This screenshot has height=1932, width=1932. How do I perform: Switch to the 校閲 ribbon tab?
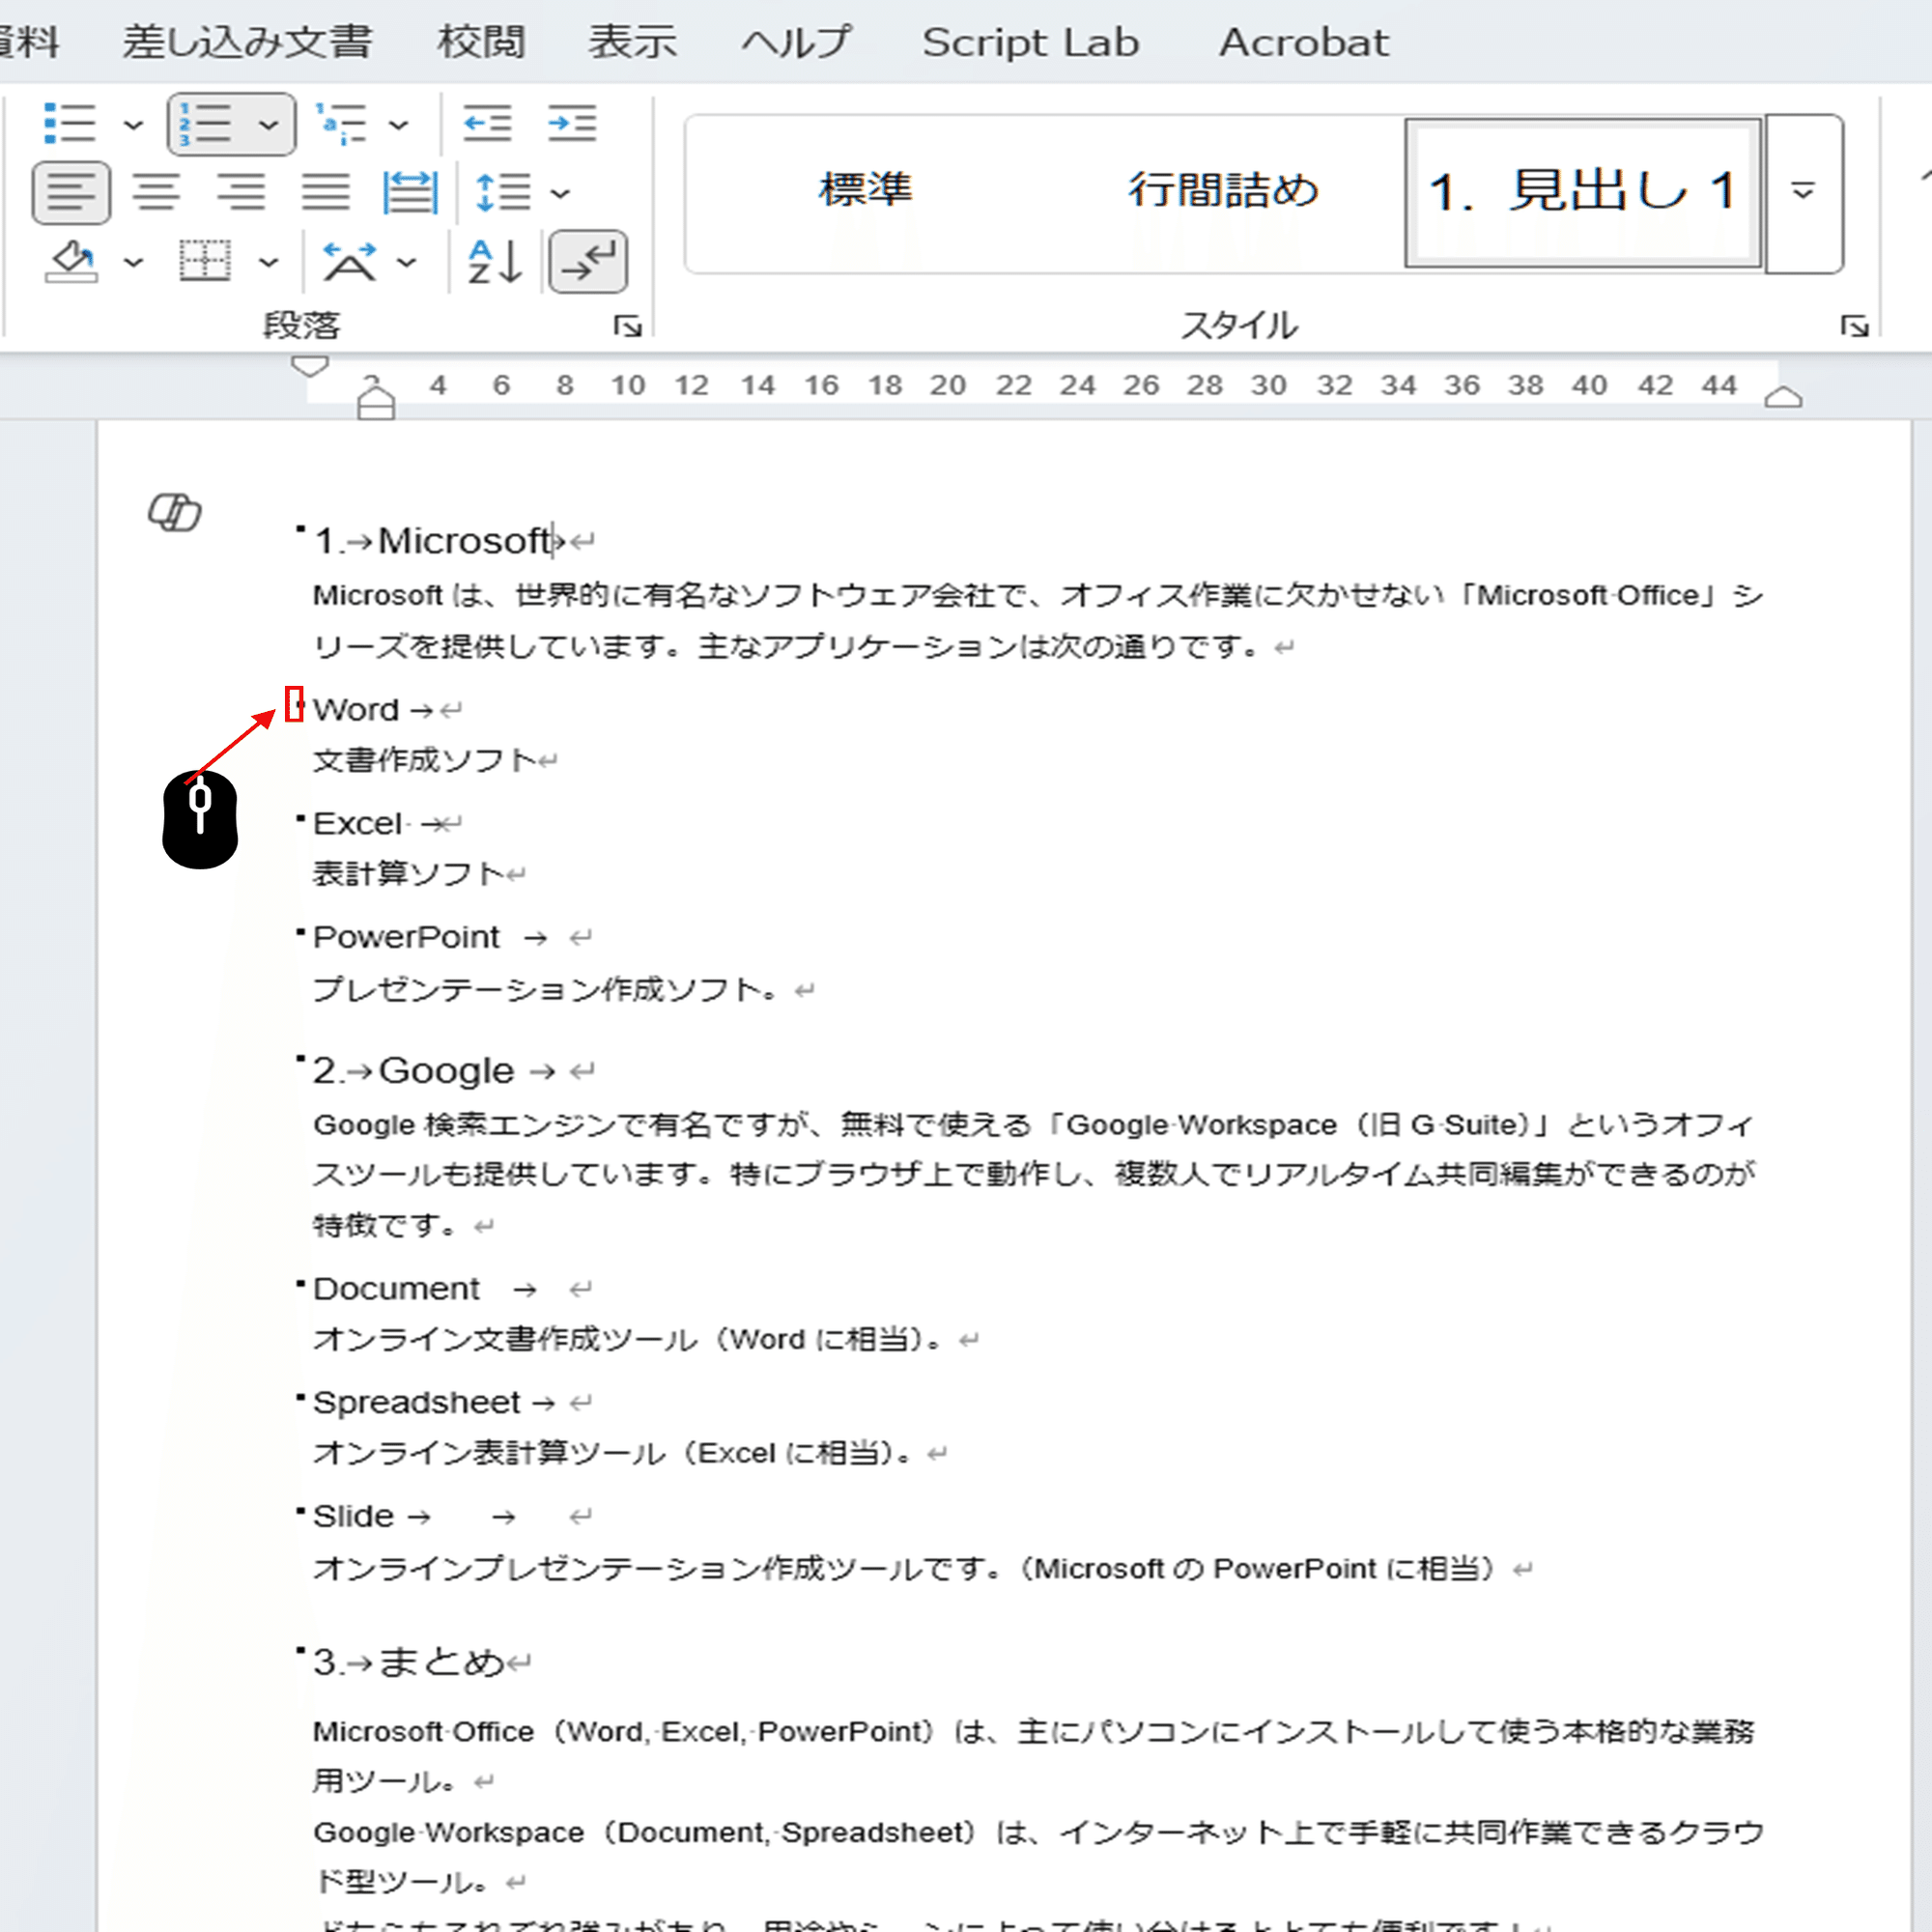coord(484,42)
